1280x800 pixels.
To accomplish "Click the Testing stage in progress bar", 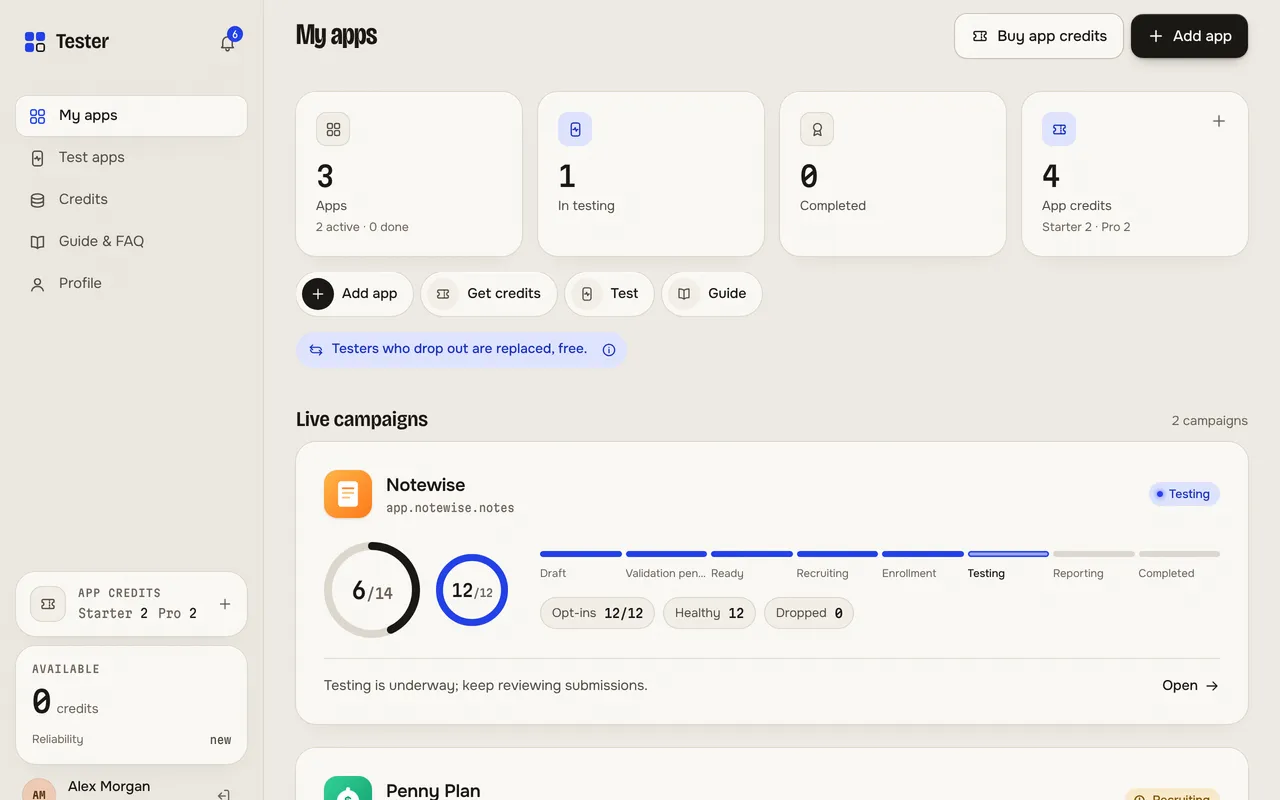I will pos(1008,566).
